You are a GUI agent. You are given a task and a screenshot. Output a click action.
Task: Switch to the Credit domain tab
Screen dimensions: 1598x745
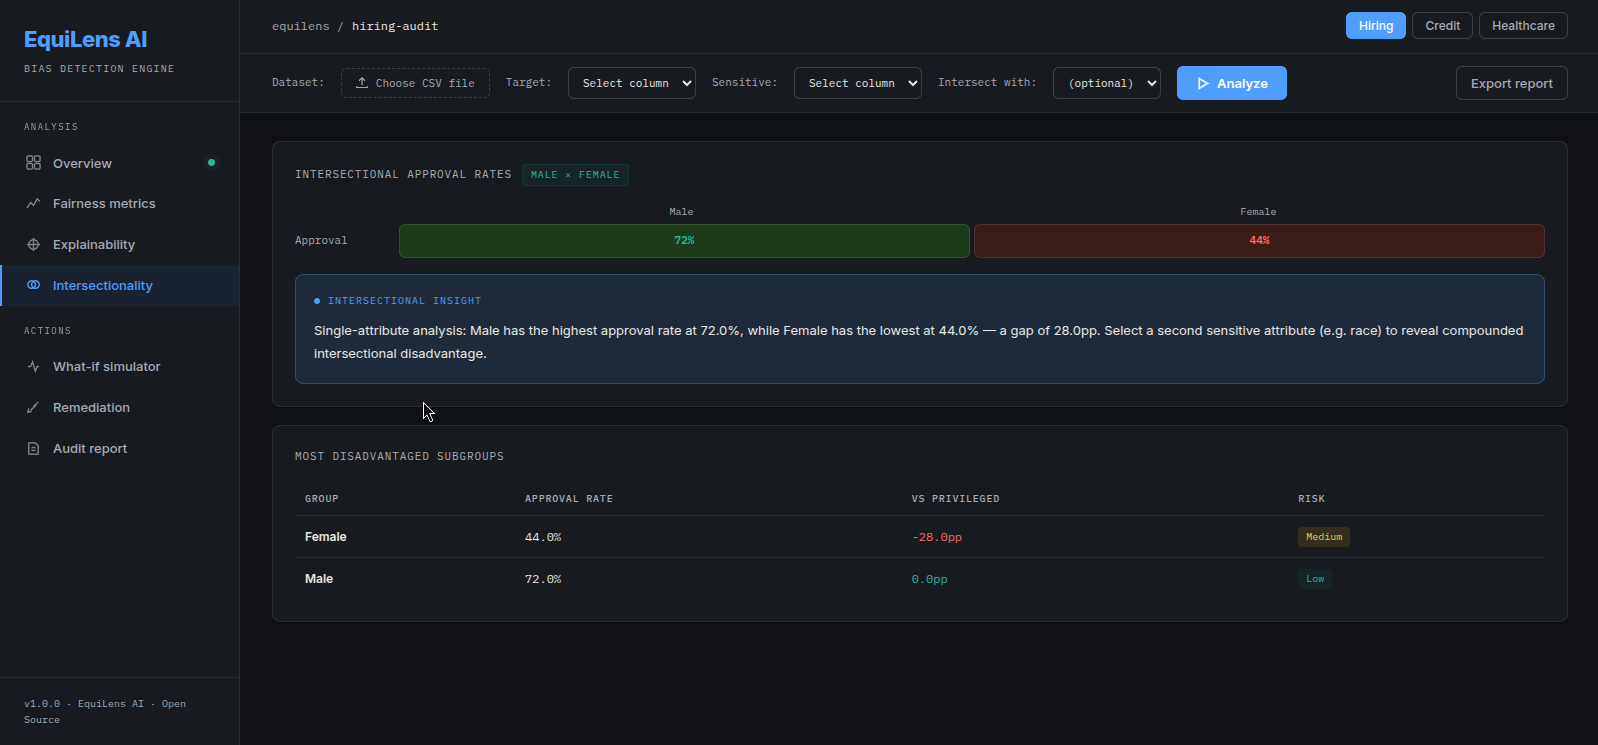click(x=1442, y=26)
